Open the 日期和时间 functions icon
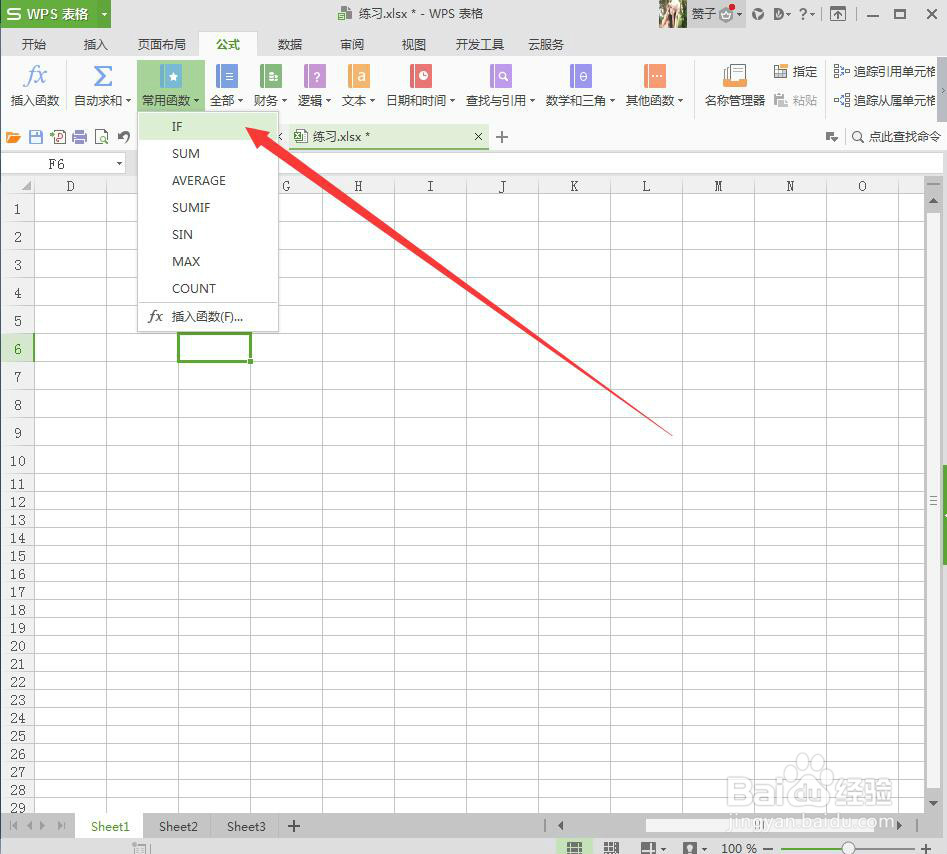 pos(421,77)
